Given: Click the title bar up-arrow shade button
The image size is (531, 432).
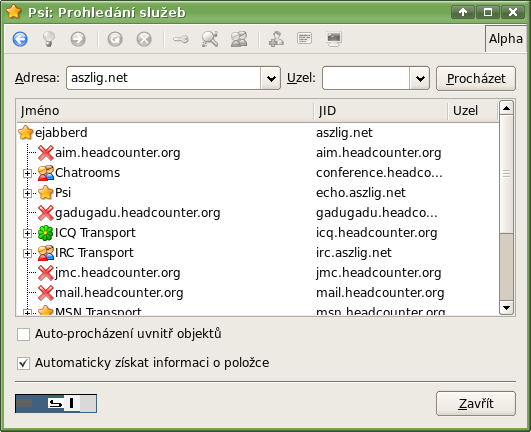Looking at the screenshot, I should [463, 13].
